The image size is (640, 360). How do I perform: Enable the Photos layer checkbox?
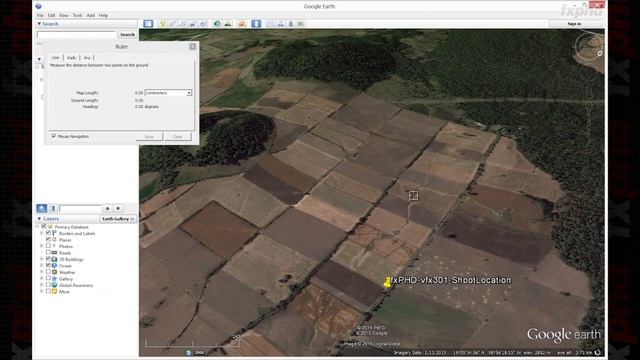(48, 246)
